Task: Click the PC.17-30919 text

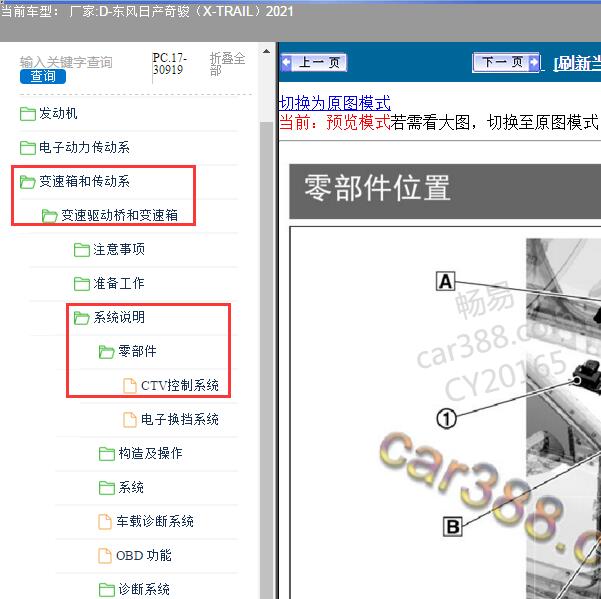Action: coord(169,64)
